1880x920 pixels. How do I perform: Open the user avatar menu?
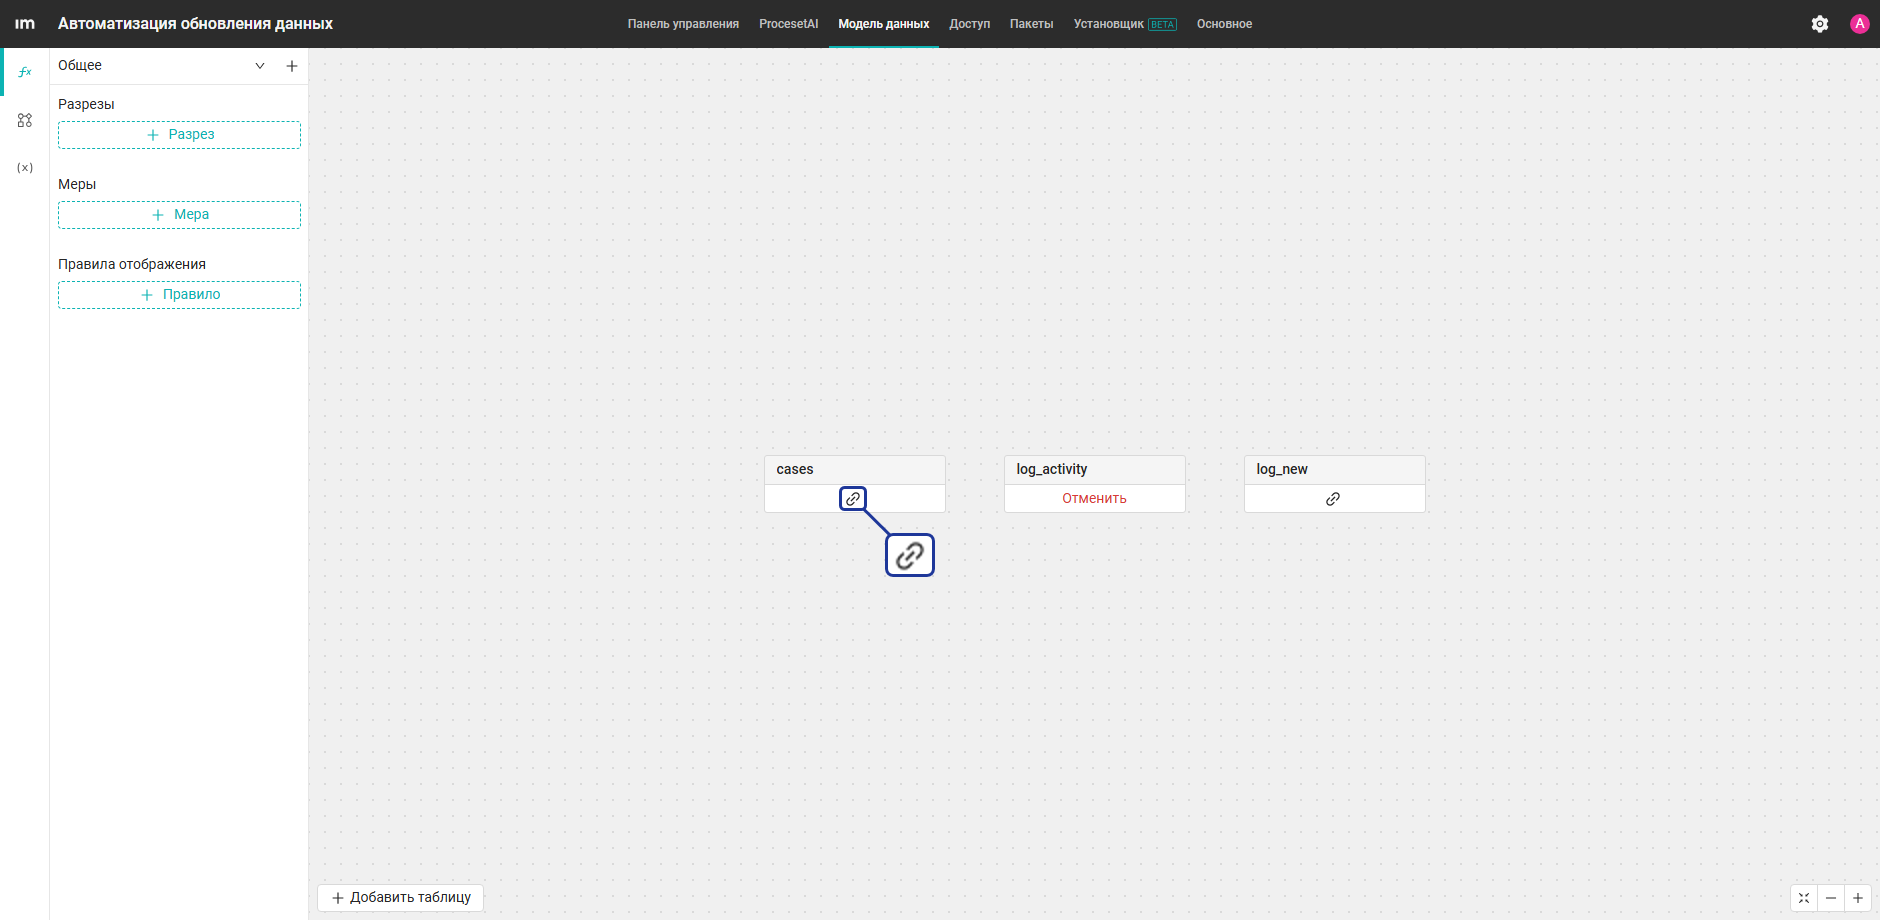point(1860,24)
